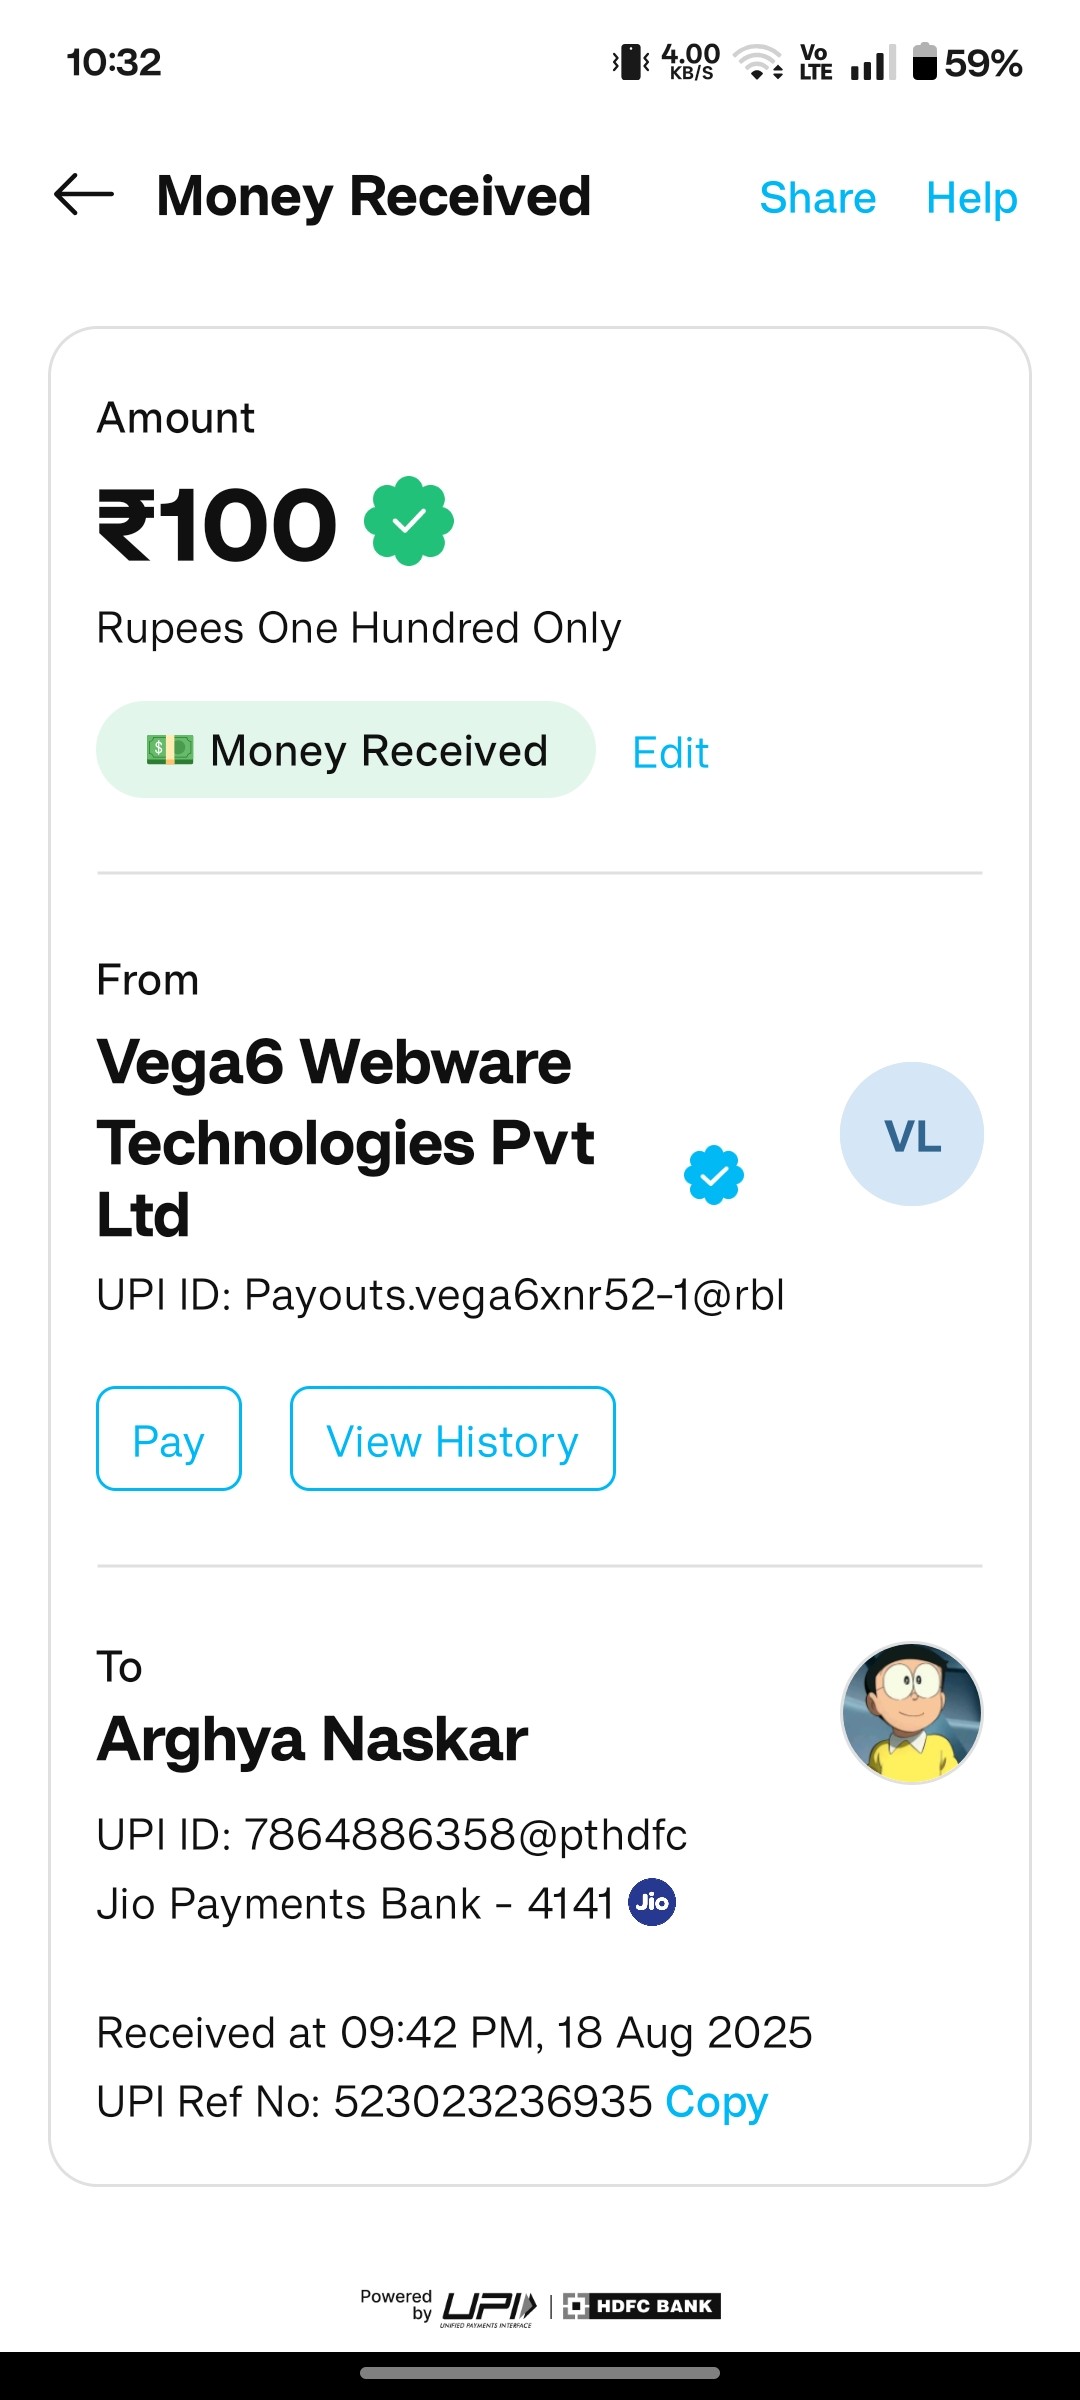Edit the Money Received tag
Screen dimensions: 1080x2400
(670, 752)
